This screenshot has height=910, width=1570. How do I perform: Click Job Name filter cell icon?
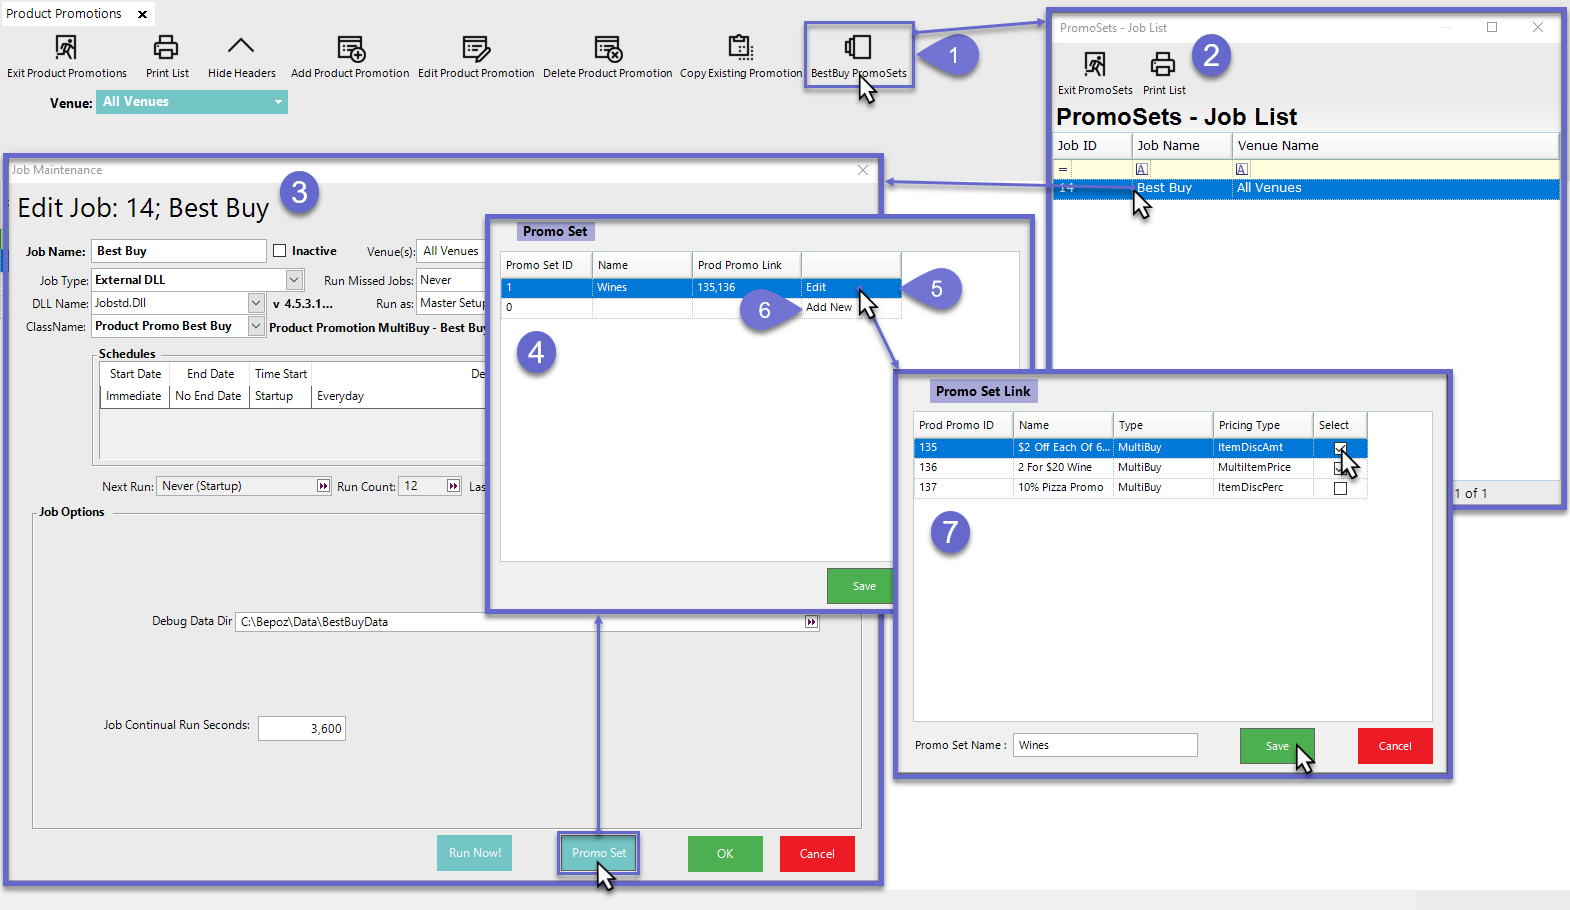coord(1142,169)
